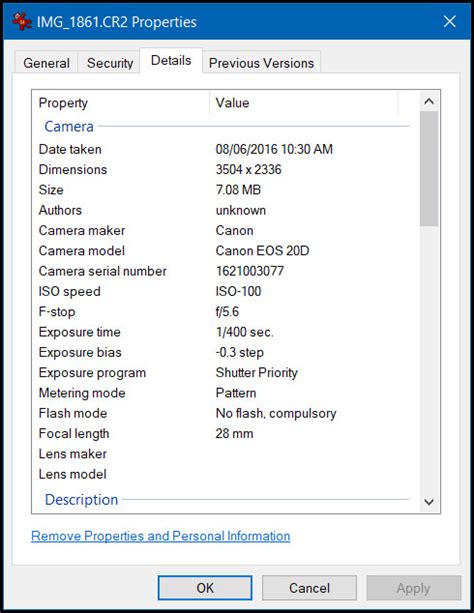Switch to the General tab

(x=47, y=63)
